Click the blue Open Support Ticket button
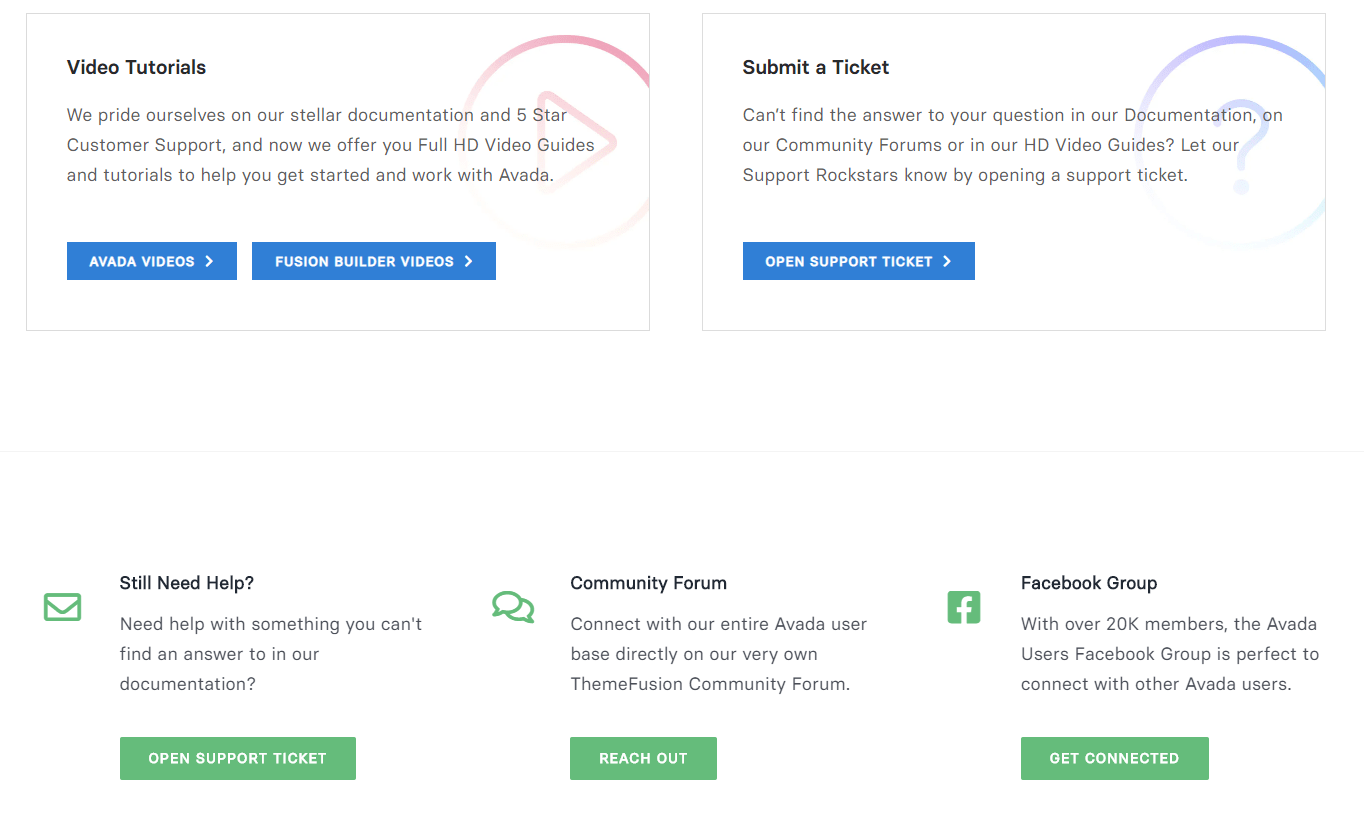This screenshot has width=1364, height=818. coord(859,261)
